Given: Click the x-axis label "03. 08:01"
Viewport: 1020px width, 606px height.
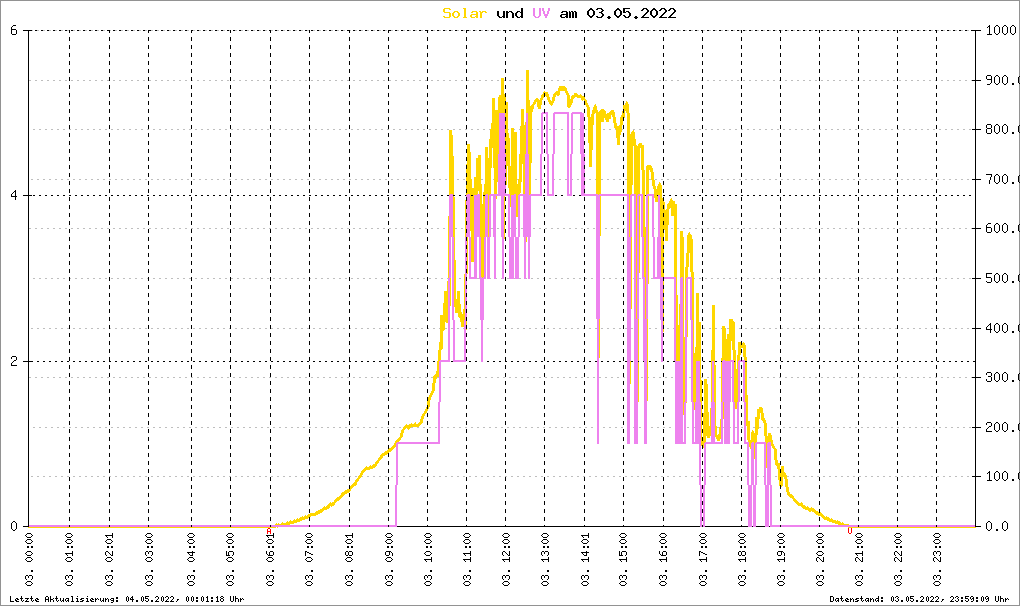Looking at the screenshot, I should coord(350,559).
